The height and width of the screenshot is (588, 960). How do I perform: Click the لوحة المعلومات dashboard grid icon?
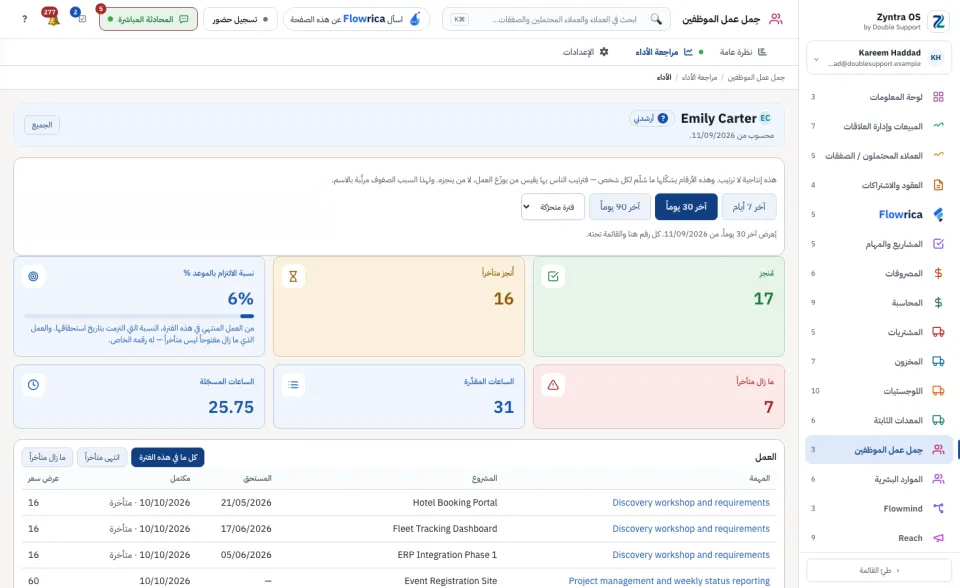938,97
